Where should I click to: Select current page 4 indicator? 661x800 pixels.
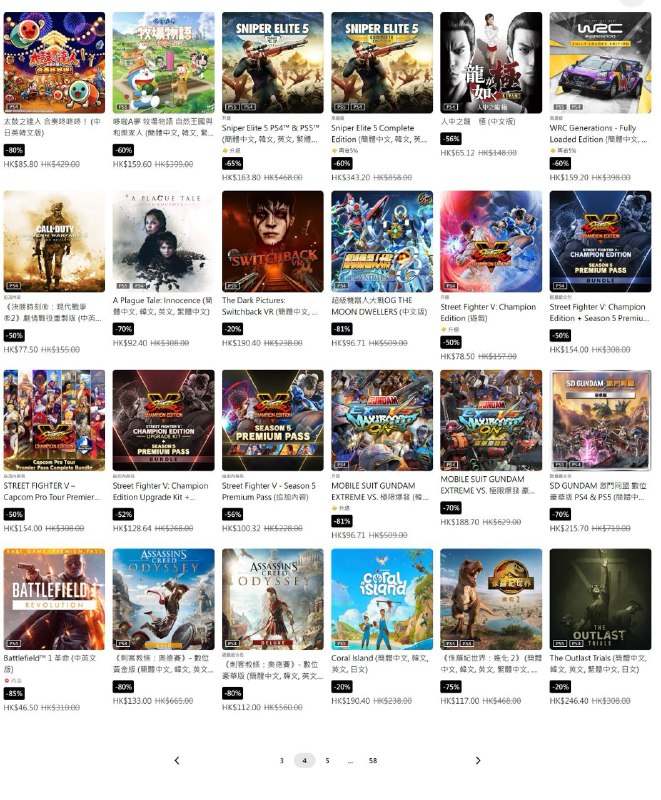click(304, 760)
